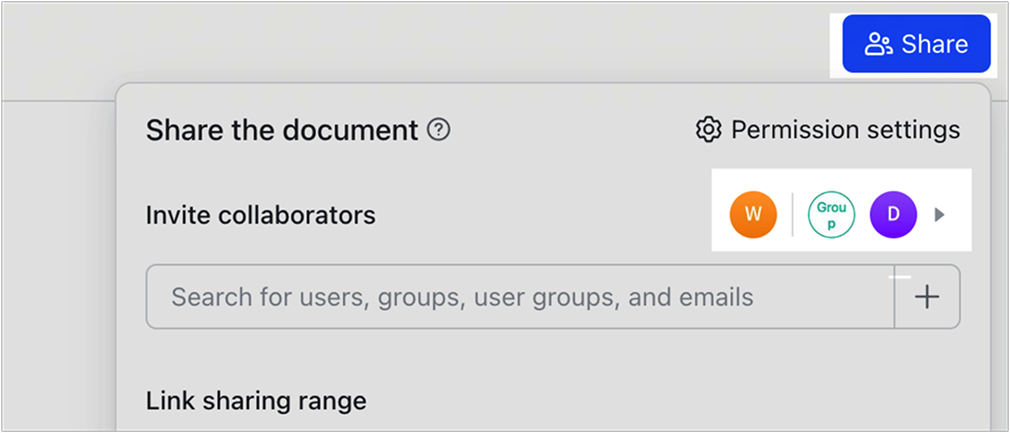Screen dimensions: 1010x433
Task: Select the green Group collaborator avatar
Action: (x=831, y=214)
